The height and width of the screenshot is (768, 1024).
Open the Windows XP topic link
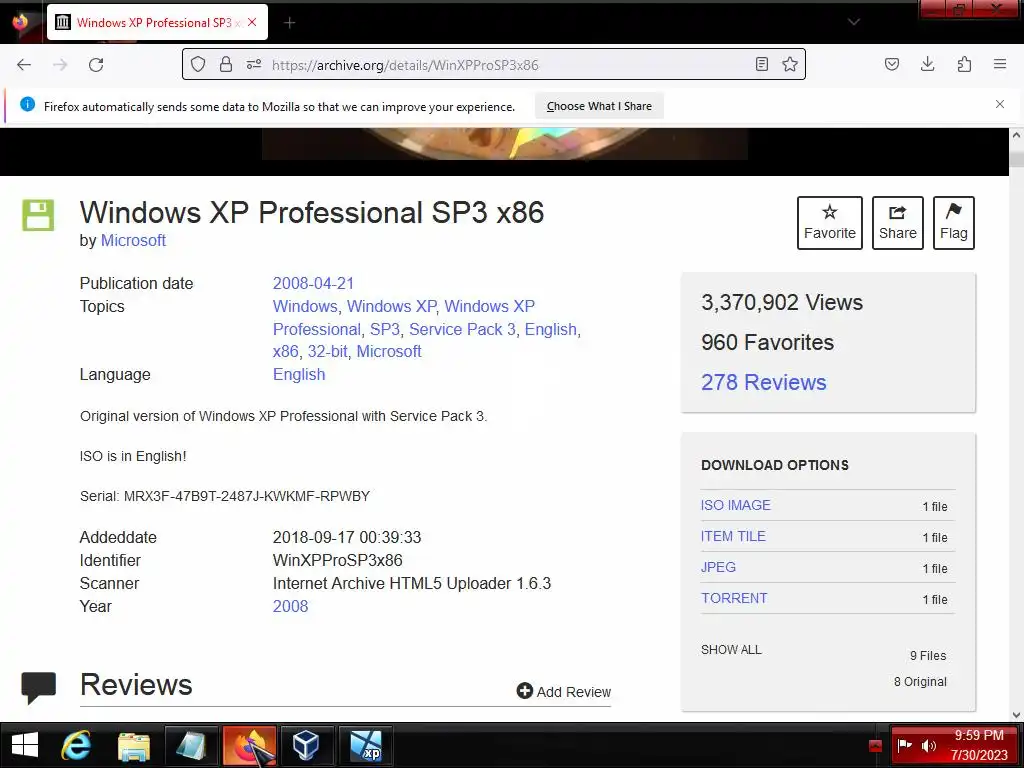(x=391, y=306)
